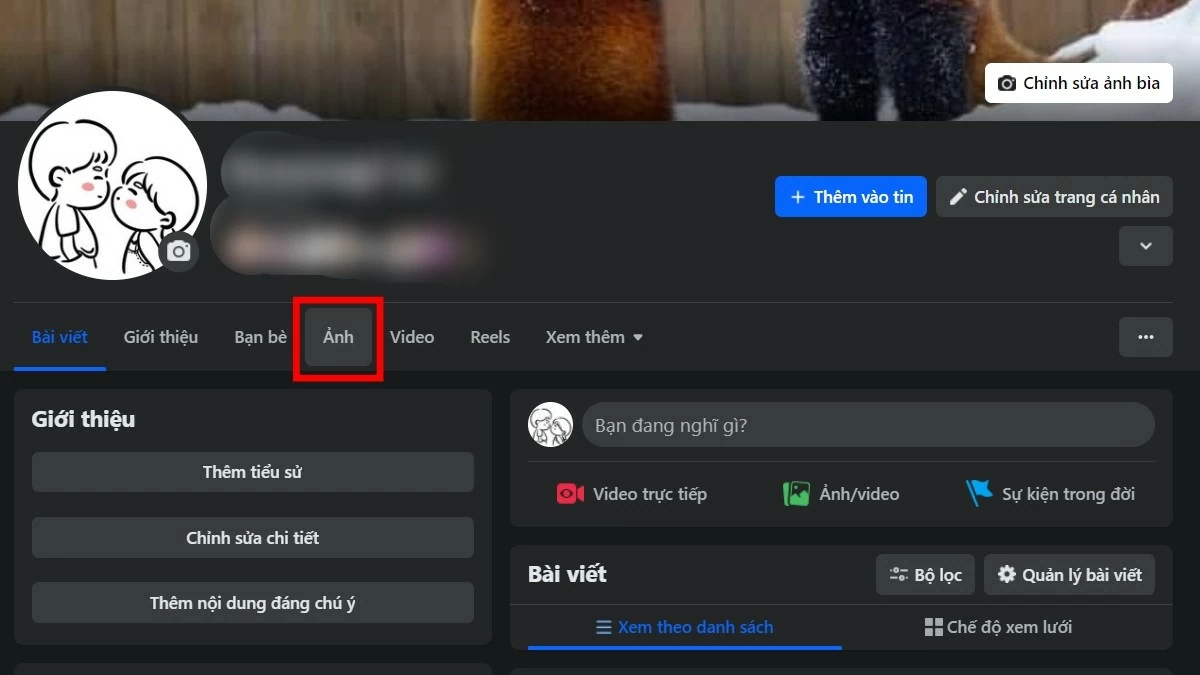Open the Bộ lọc posts filter
The height and width of the screenshot is (675, 1200).
click(x=925, y=574)
